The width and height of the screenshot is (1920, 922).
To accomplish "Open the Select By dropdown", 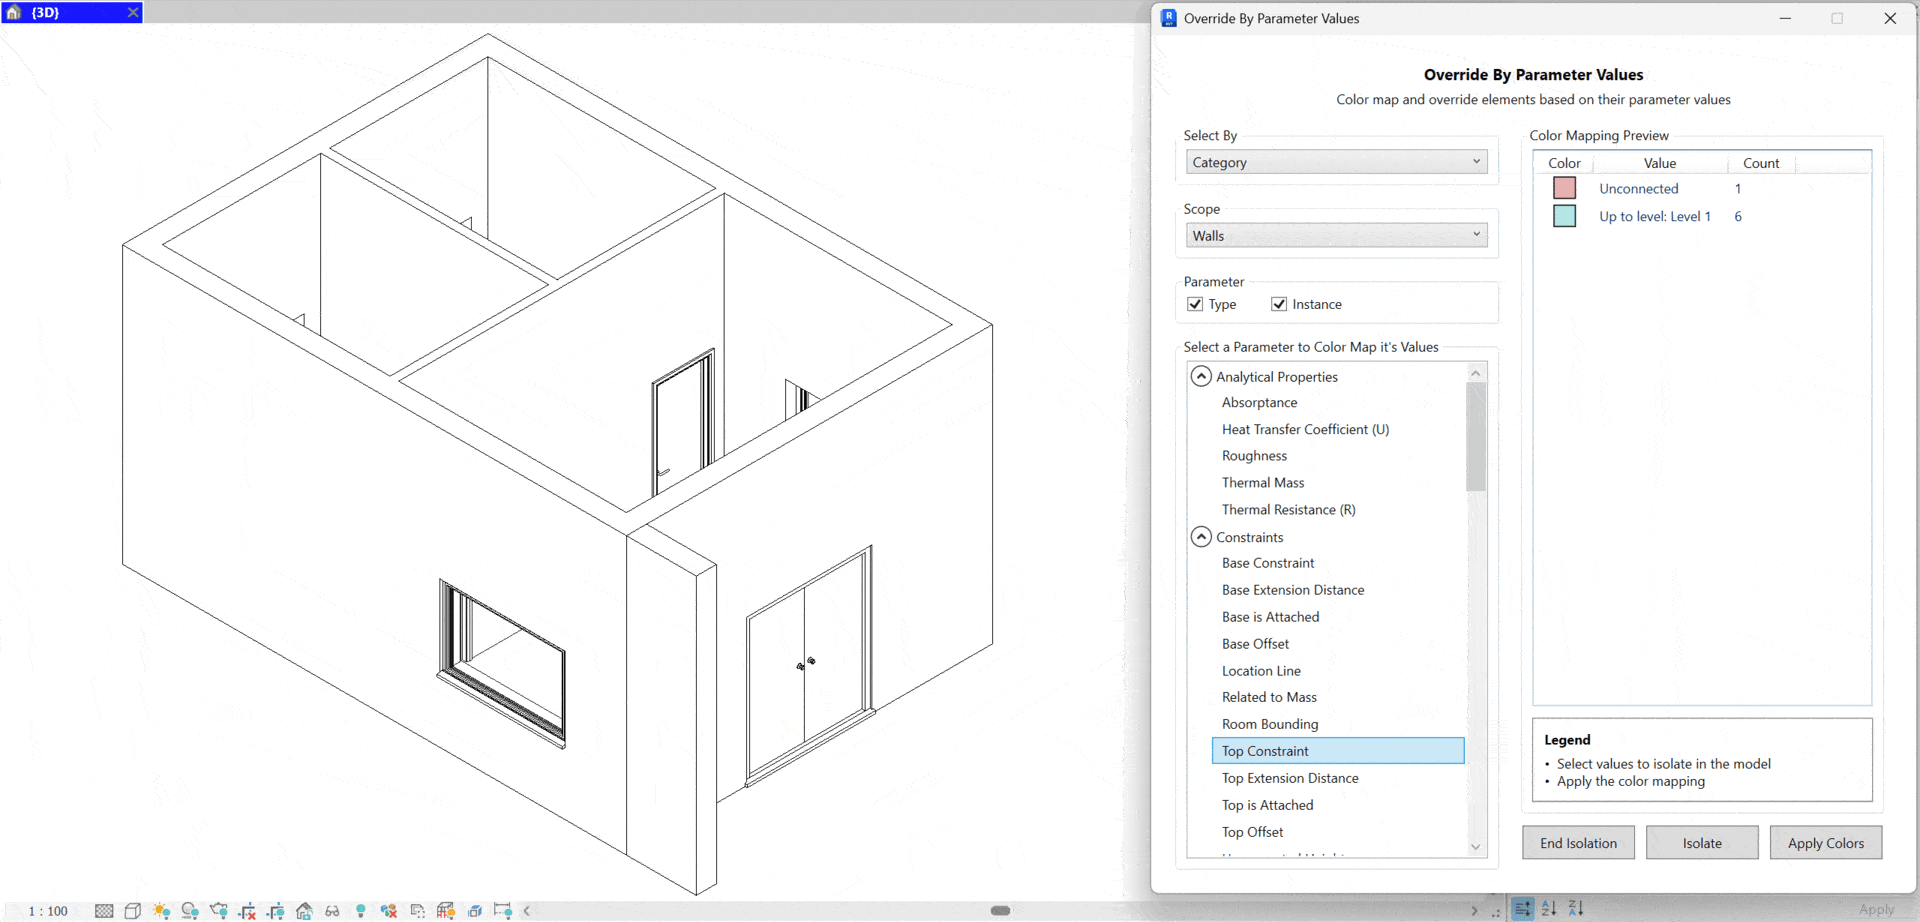I will tap(1336, 161).
